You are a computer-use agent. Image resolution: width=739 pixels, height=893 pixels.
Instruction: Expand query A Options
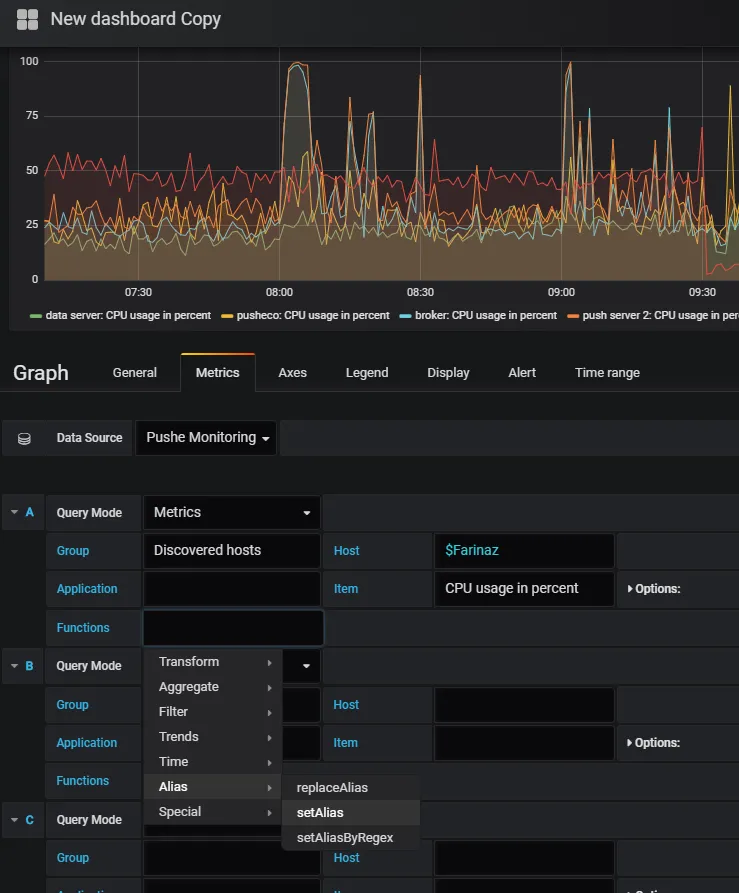654,589
